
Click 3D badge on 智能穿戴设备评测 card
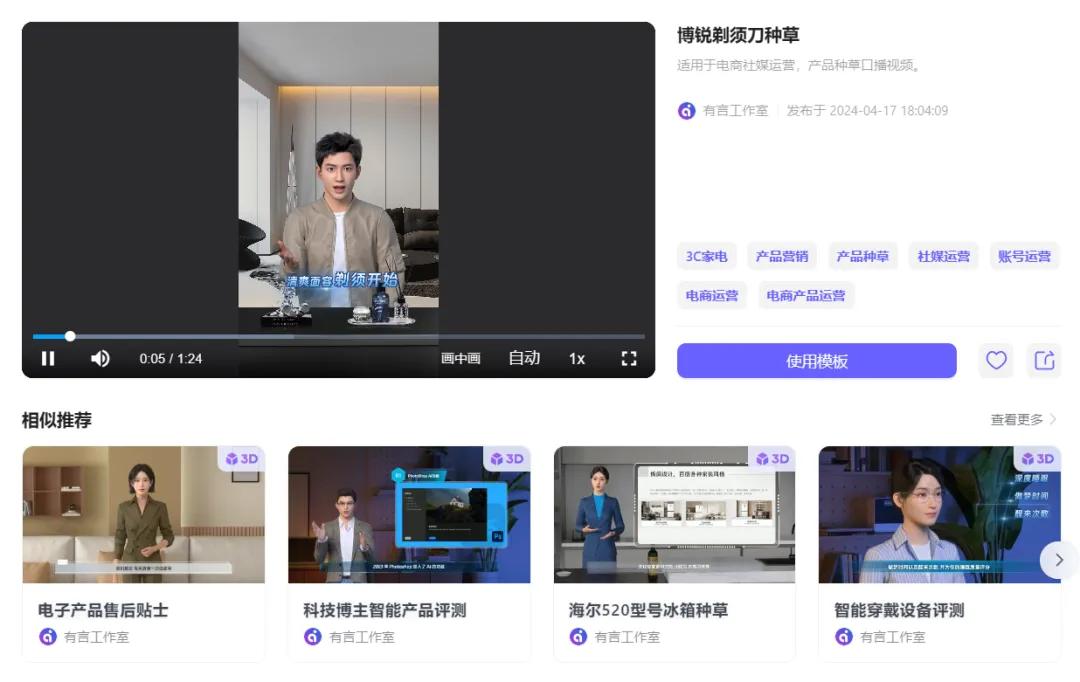coord(1038,459)
